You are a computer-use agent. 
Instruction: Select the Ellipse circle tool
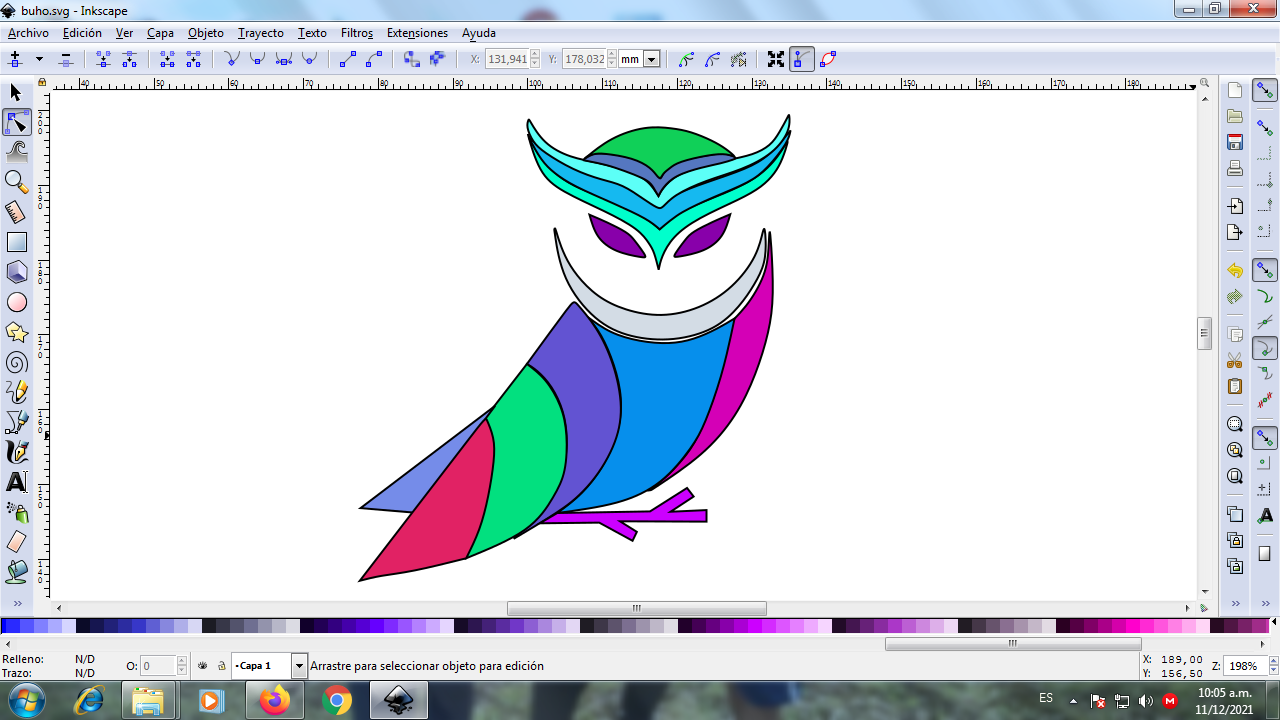point(16,302)
